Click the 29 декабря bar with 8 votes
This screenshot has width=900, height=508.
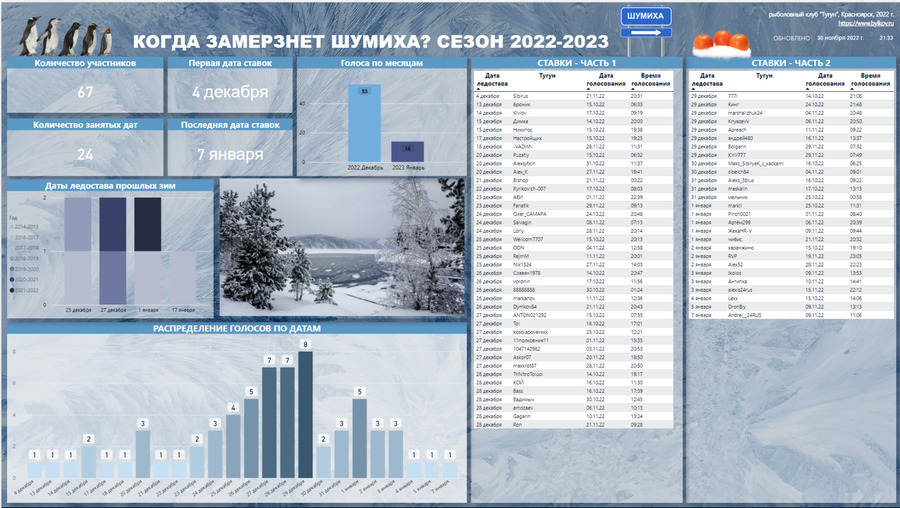click(x=305, y=414)
